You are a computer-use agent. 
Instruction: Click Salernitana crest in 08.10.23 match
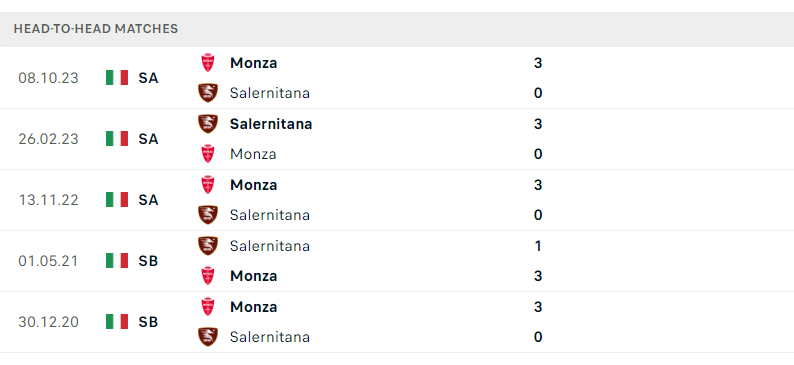click(x=208, y=93)
